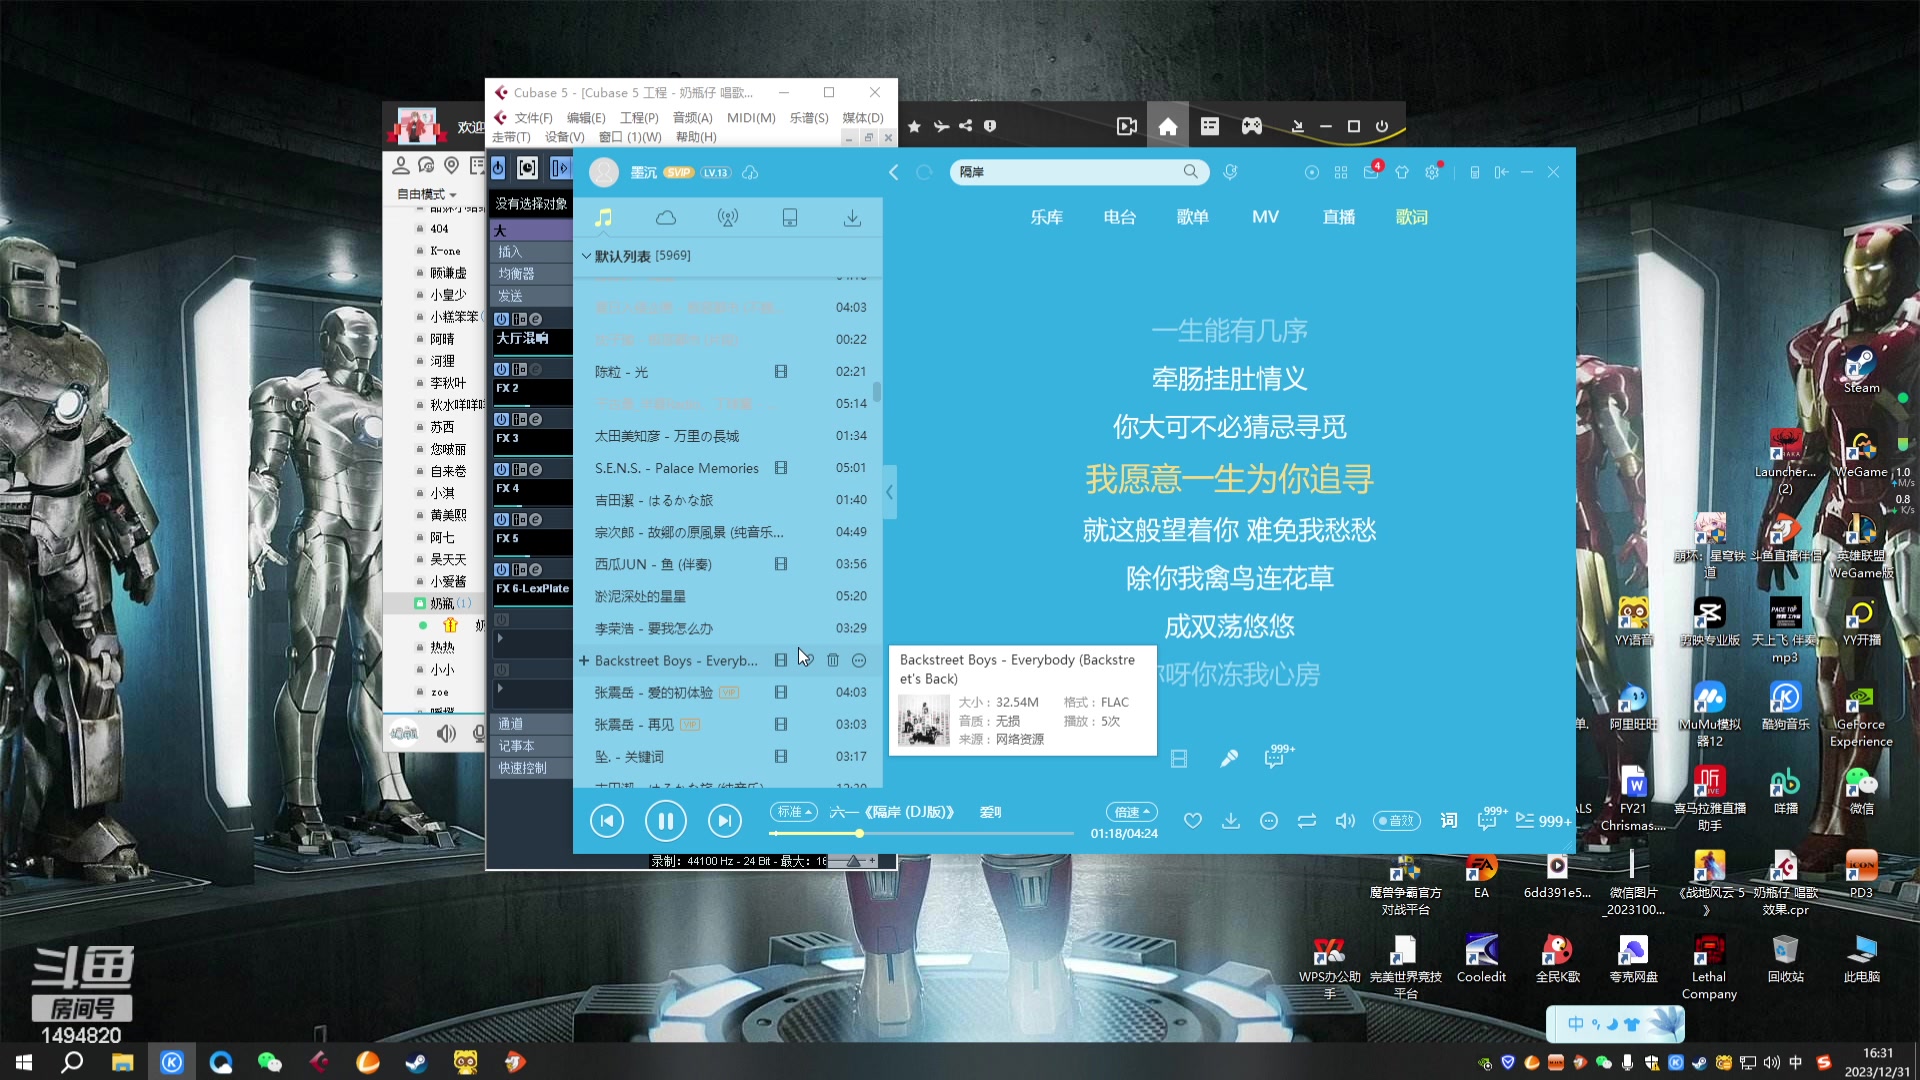Open the skin shirt icon
The height and width of the screenshot is (1080, 1920).
(x=1402, y=172)
